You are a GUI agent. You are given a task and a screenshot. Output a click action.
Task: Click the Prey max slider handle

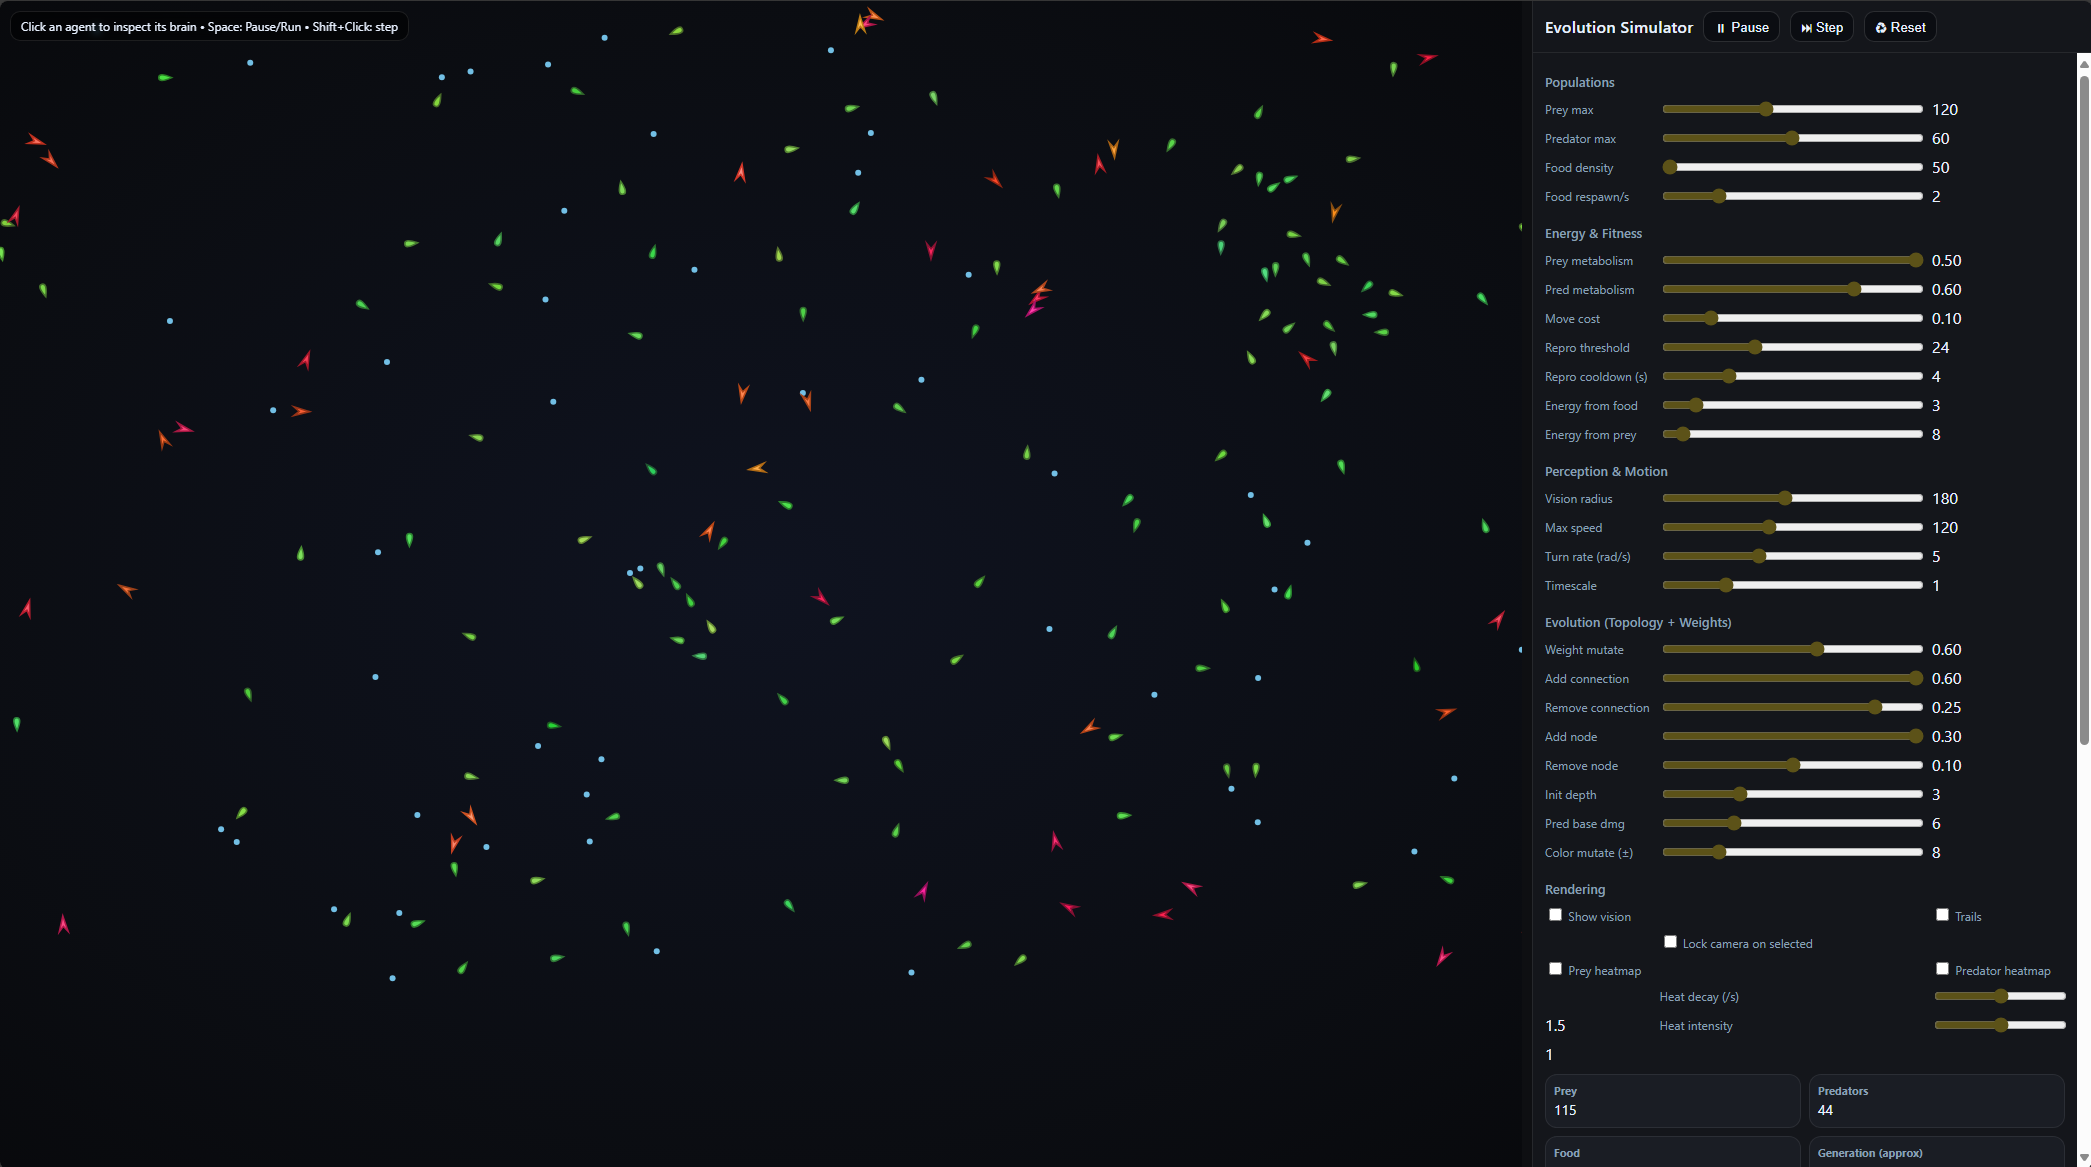click(x=1766, y=109)
